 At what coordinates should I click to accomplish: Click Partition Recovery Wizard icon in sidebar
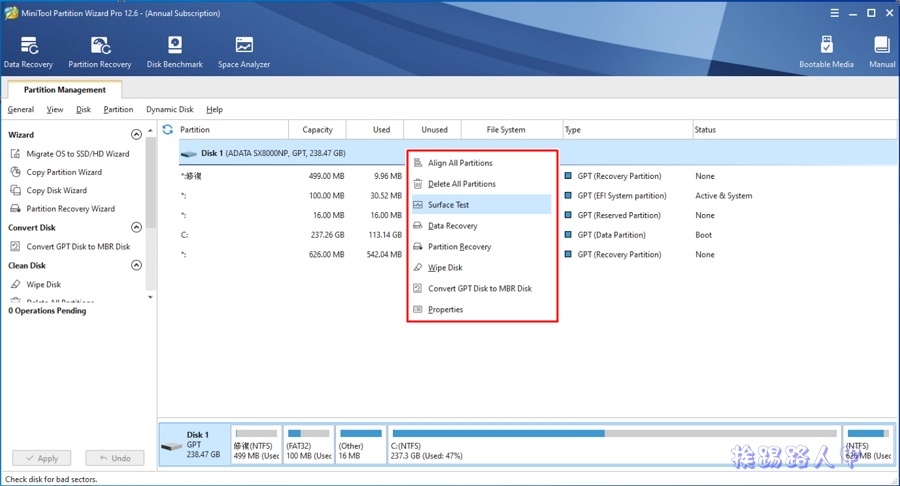tap(15, 209)
